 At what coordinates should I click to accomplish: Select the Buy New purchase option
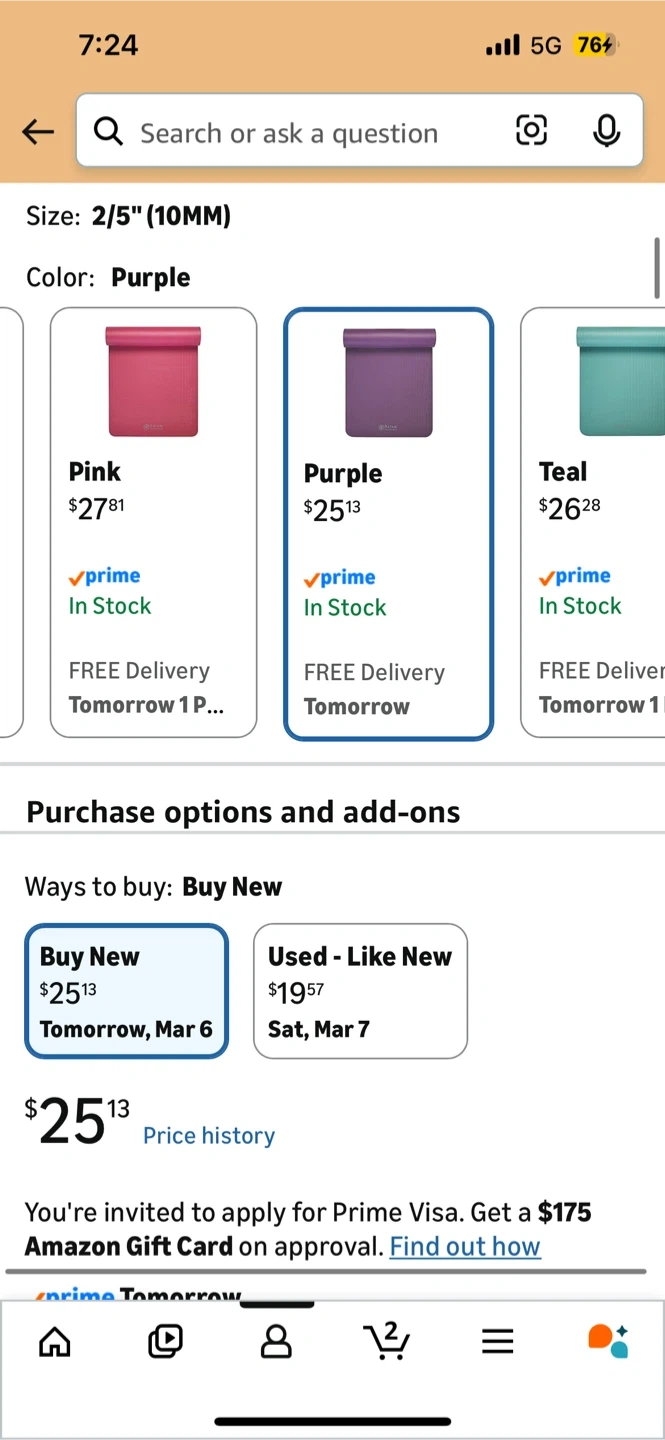pos(126,990)
